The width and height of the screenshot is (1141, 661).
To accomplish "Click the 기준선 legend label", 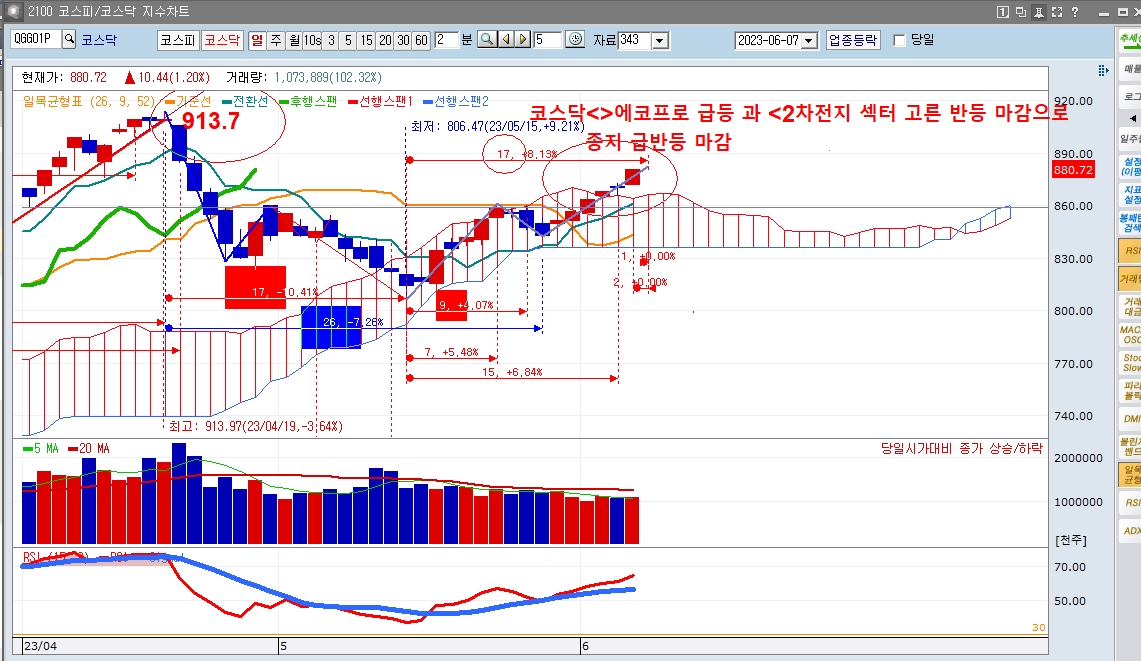I will 194,101.
